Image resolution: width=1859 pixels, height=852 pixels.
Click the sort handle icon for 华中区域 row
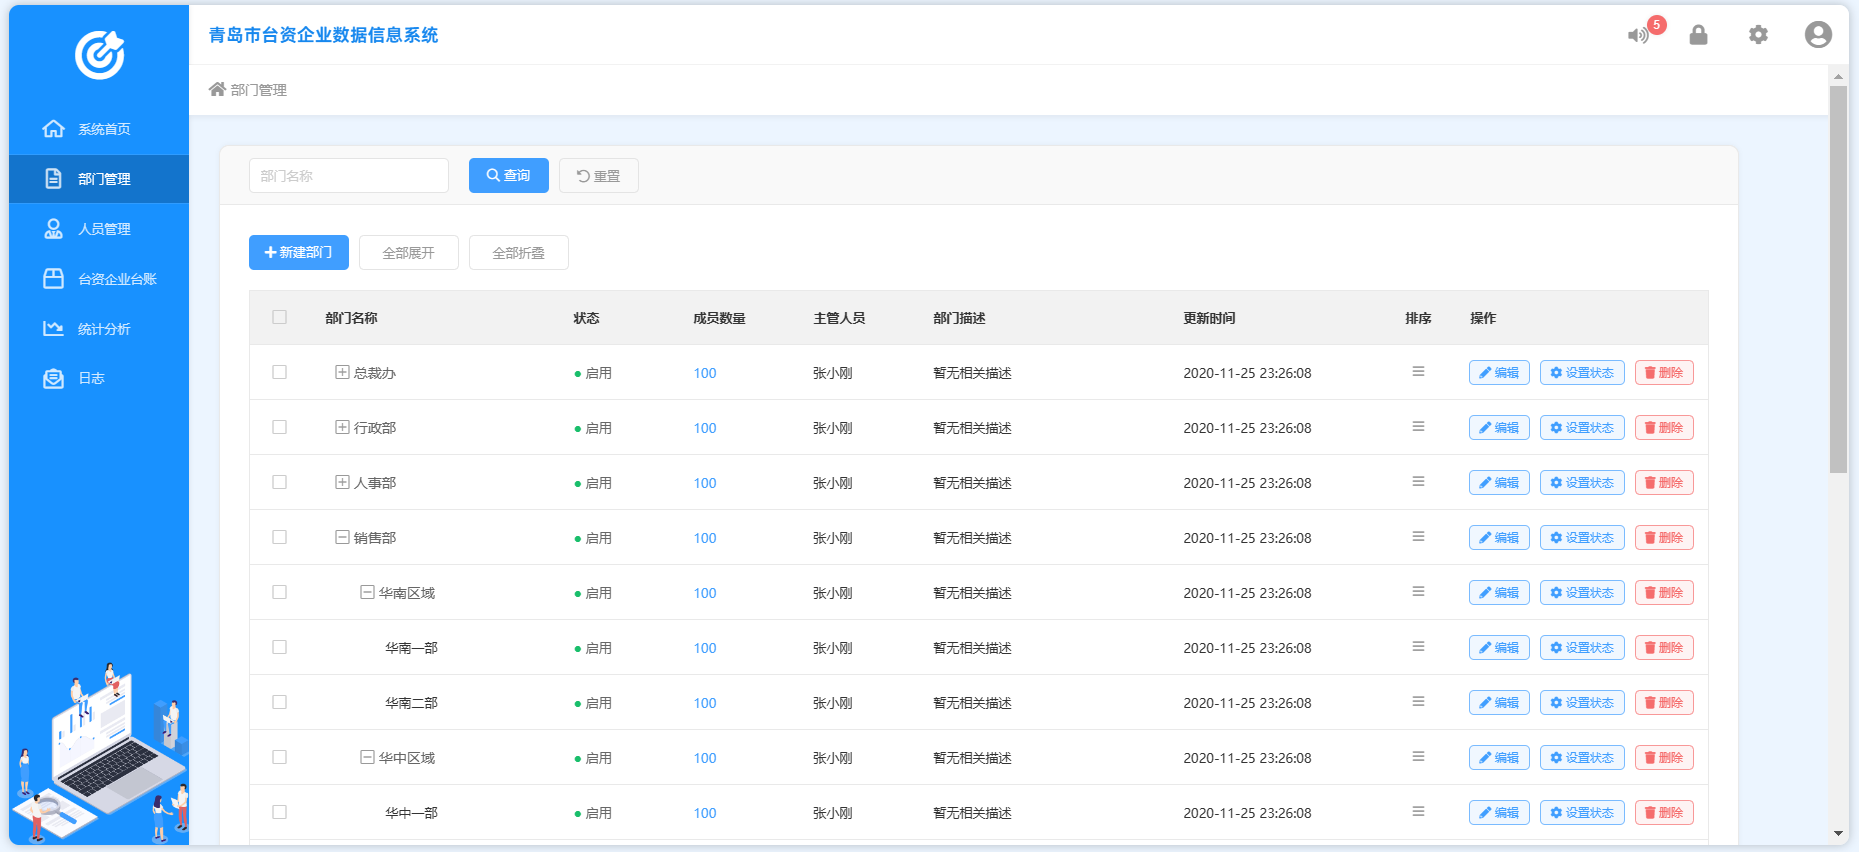coord(1418,757)
